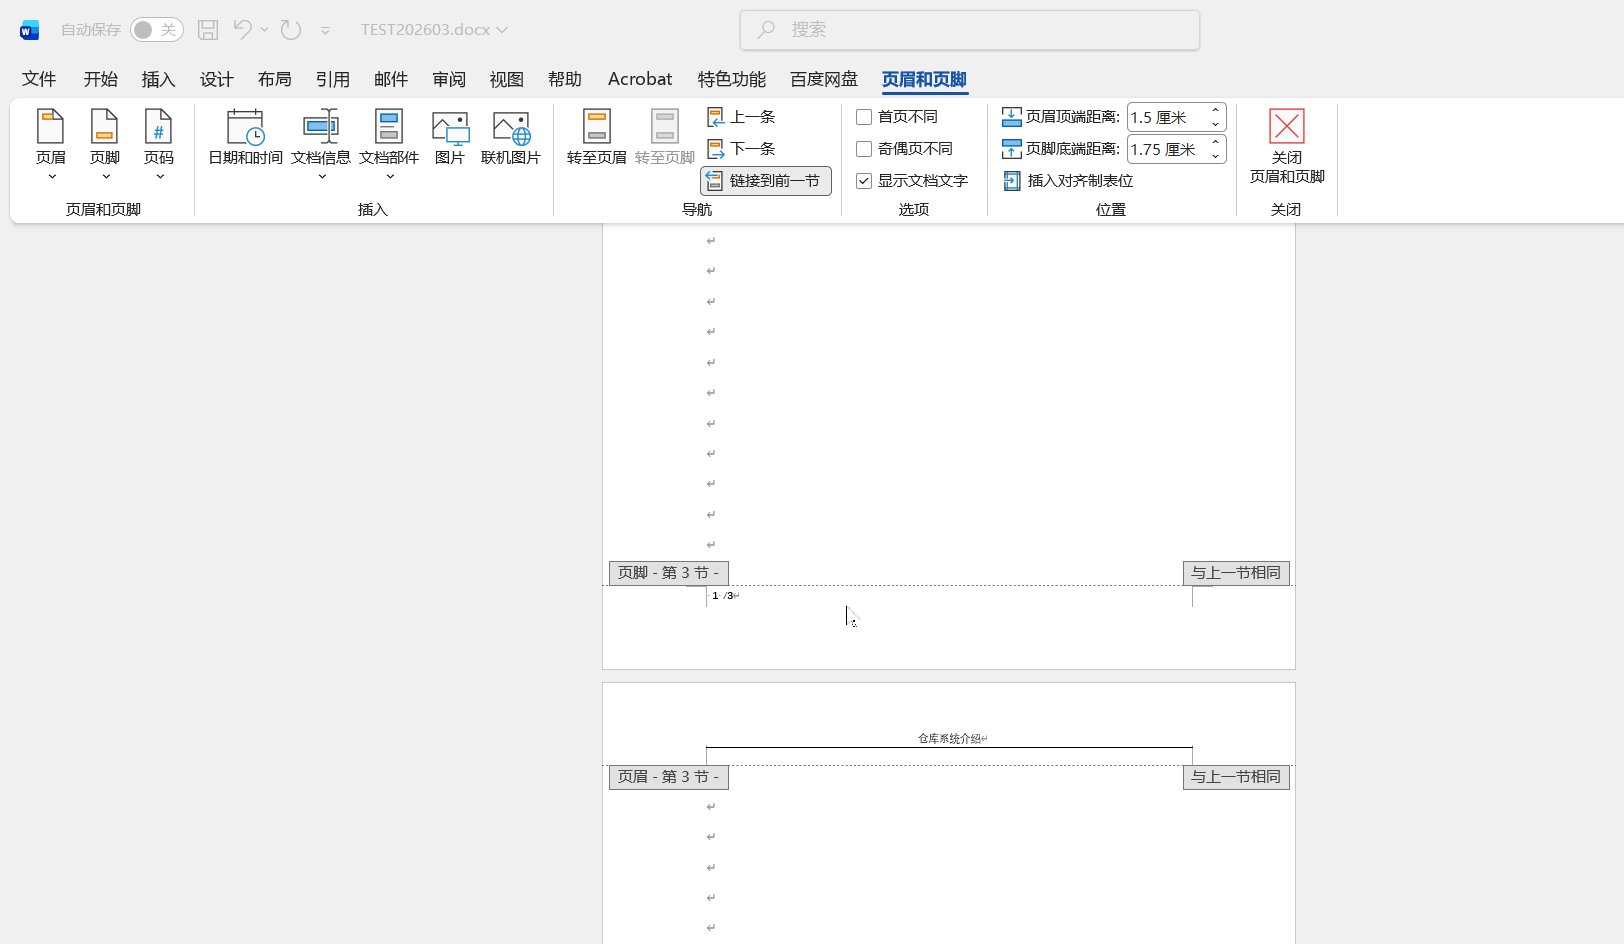This screenshot has height=944, width=1624.
Task: Click the footer page number text 1 /3
Action: tap(724, 596)
